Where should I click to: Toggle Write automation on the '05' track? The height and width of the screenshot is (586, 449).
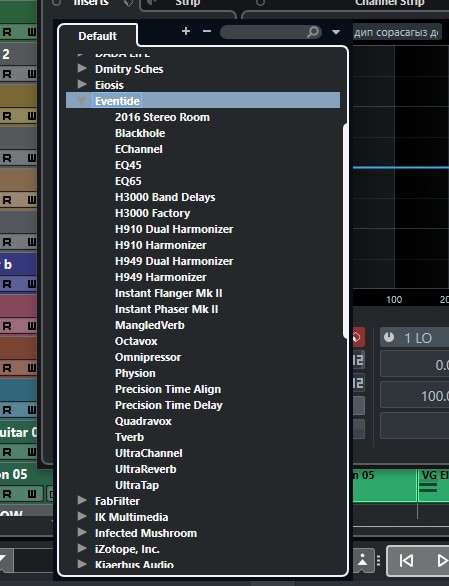pos(31,494)
